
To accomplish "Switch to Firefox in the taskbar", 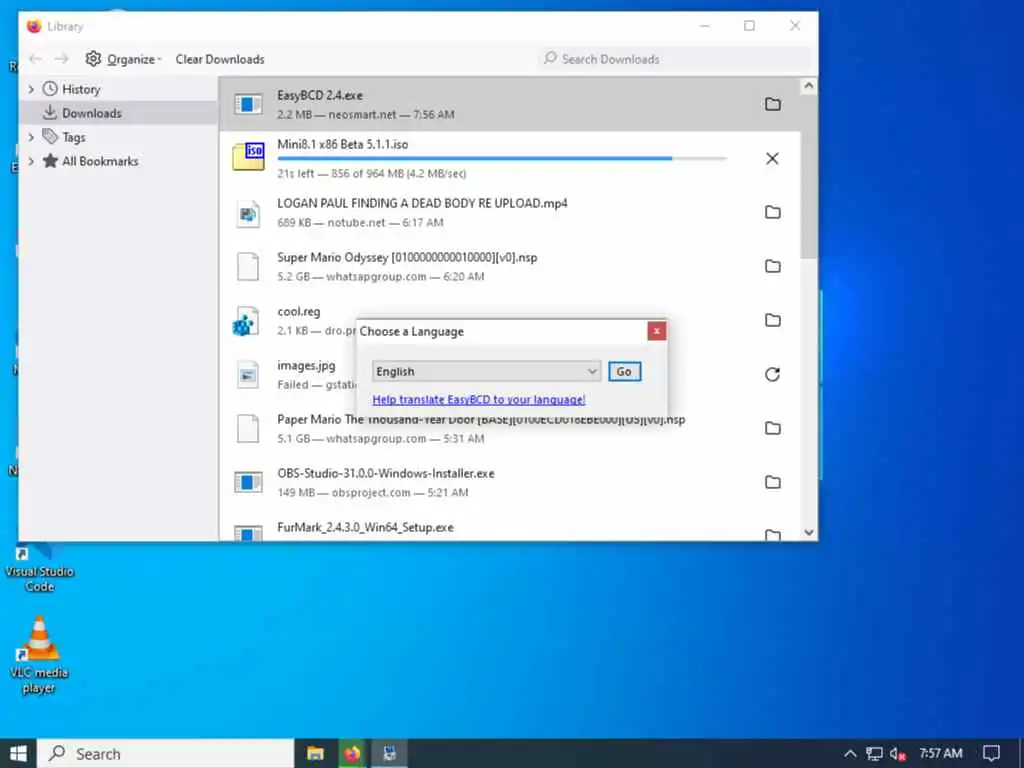I will (x=353, y=754).
